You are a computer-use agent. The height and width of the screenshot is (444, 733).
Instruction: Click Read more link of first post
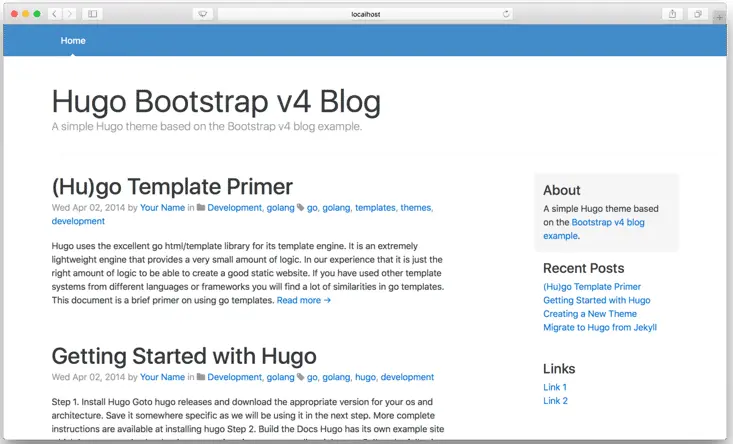tap(304, 300)
